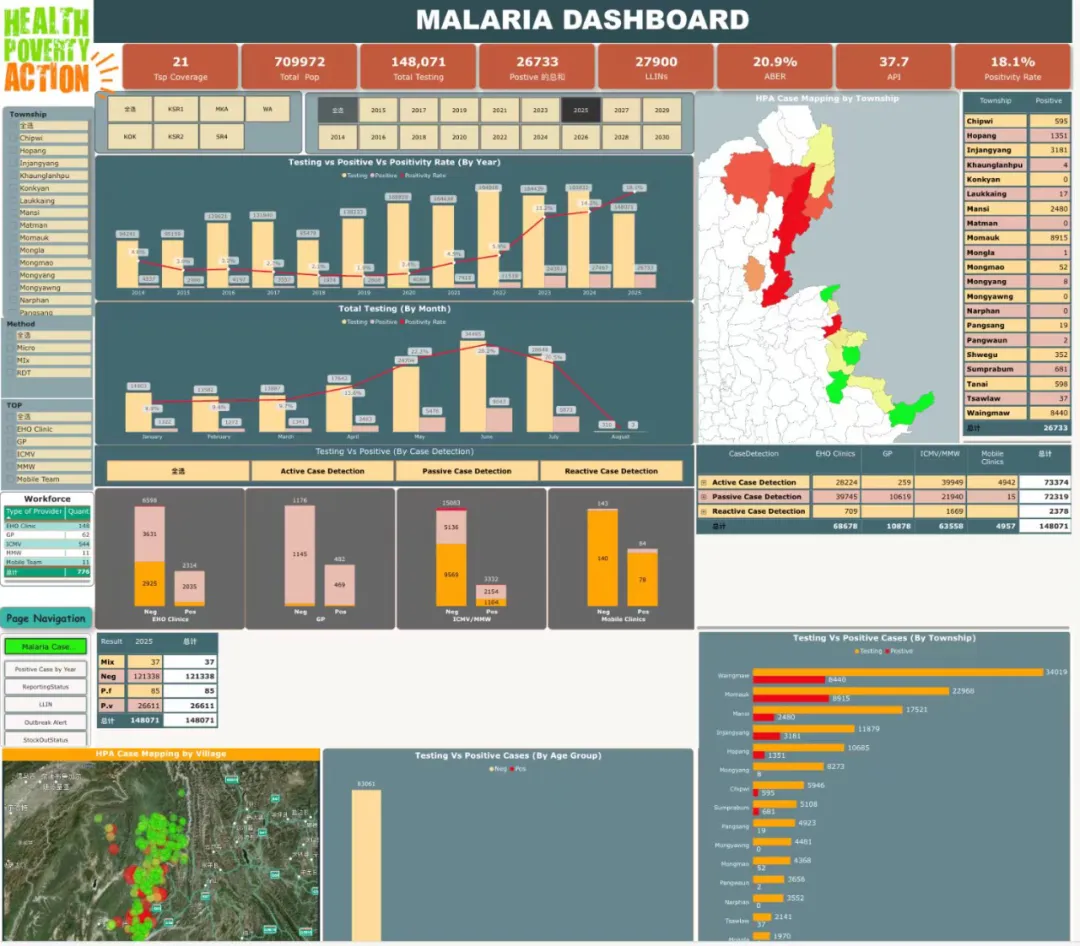Click the June testing bar in monthly chart

coord(473,385)
